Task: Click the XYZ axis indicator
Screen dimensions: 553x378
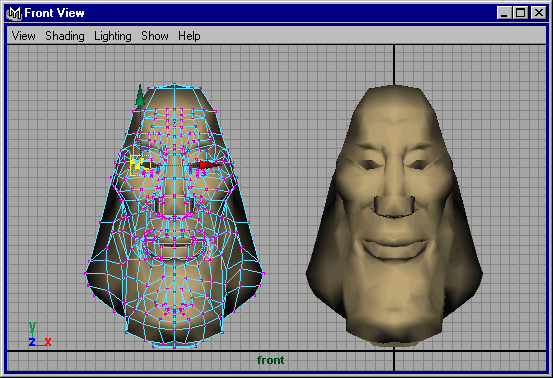Action: pyautogui.click(x=40, y=334)
